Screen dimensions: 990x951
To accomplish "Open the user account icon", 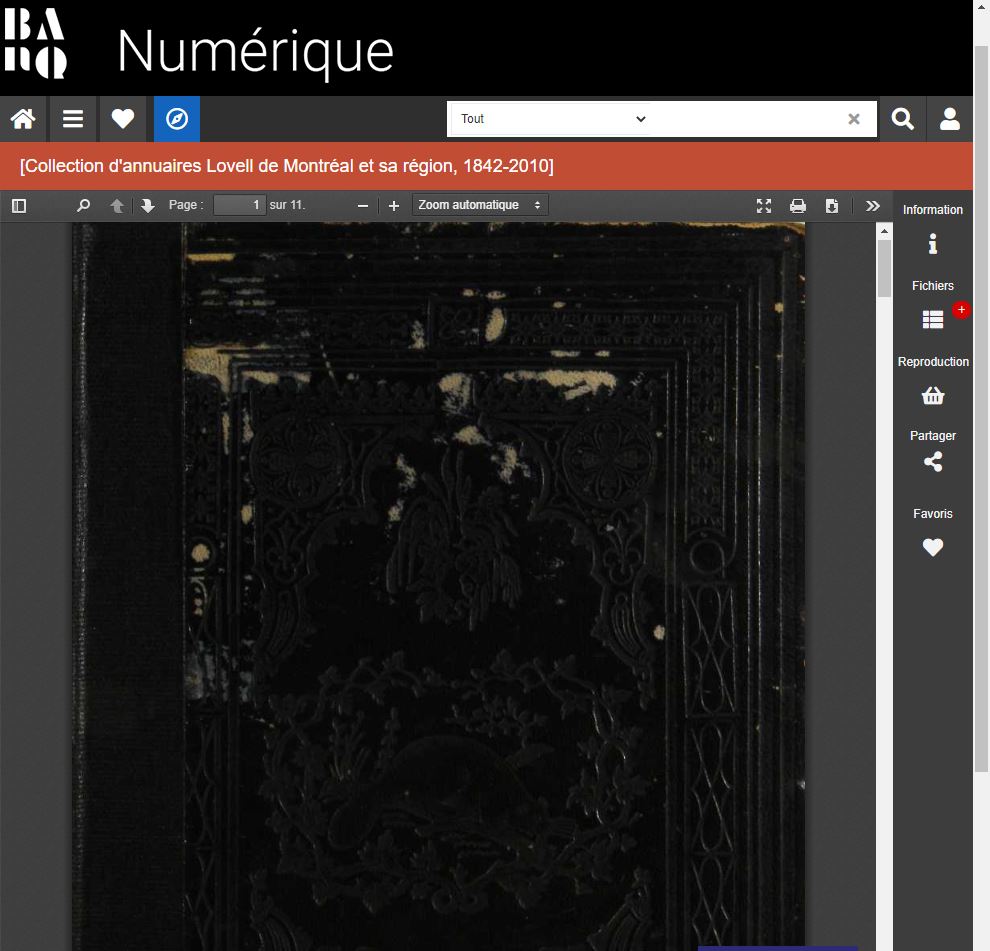I will (950, 119).
